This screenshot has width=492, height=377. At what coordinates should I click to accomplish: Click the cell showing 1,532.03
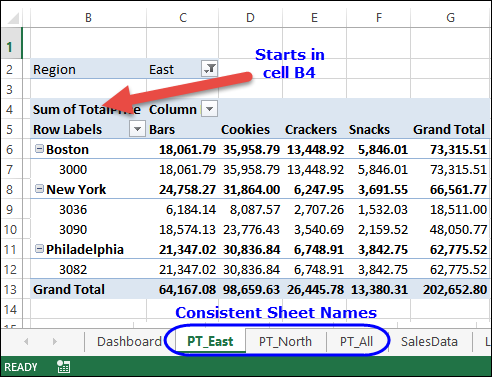pos(379,209)
